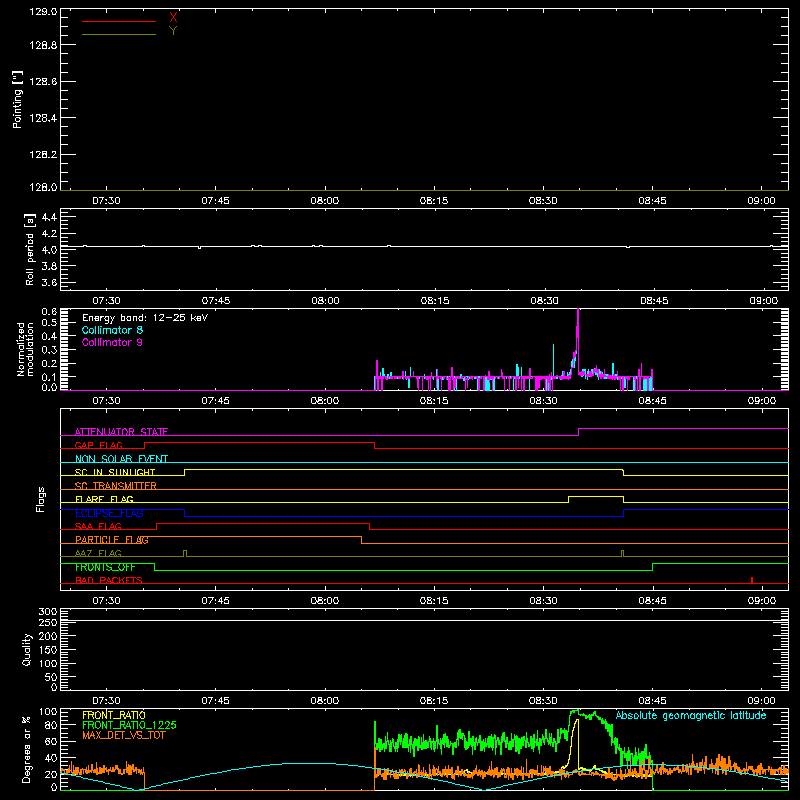The height and width of the screenshot is (800, 800).
Task: Click the Collimator 8 legend label
Action: [x=112, y=330]
